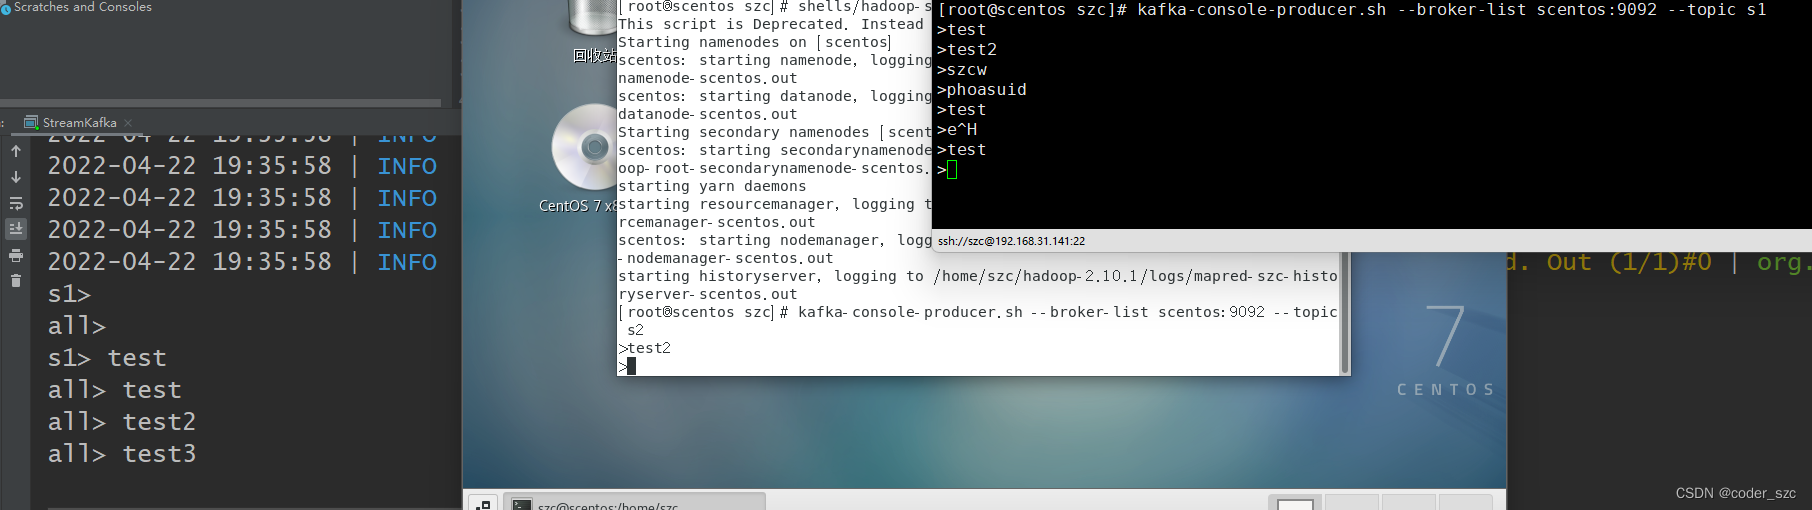This screenshot has width=1812, height=510.
Task: Switch to the third workspace in the pager
Action: coord(1408,503)
